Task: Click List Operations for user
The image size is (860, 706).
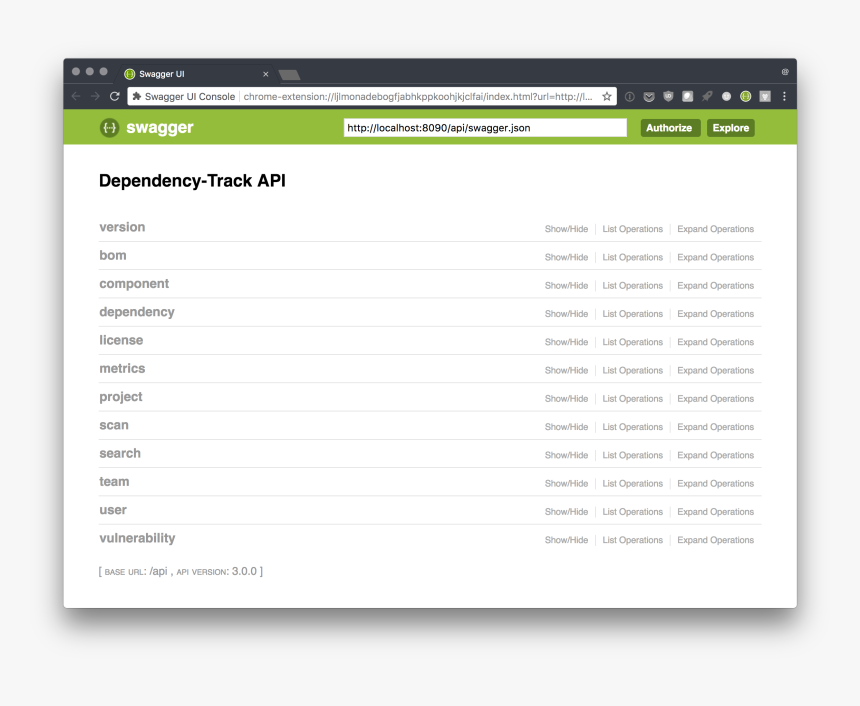Action: [632, 512]
